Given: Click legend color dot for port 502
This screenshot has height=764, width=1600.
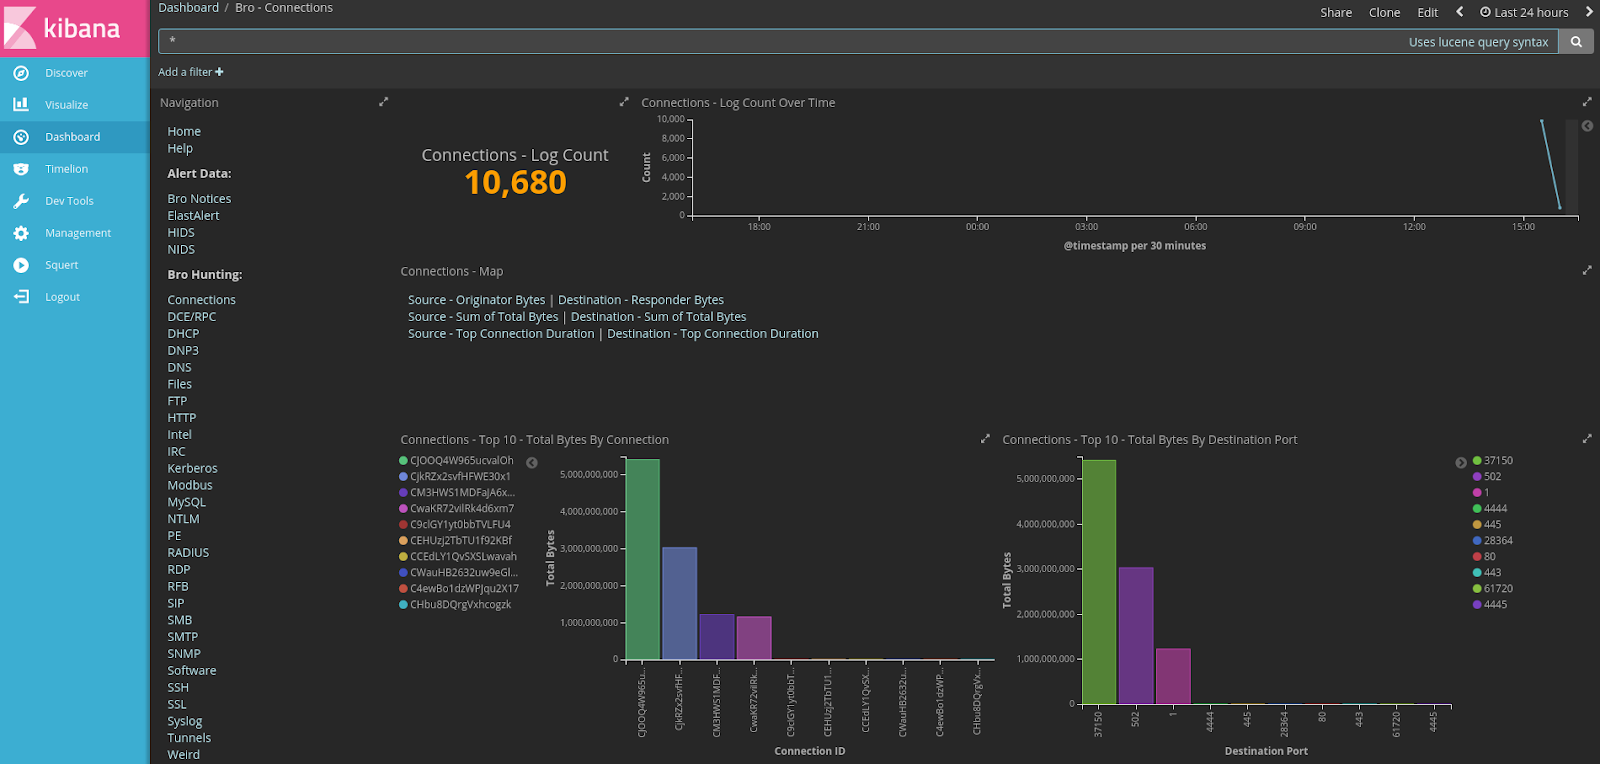Looking at the screenshot, I should 1477,477.
